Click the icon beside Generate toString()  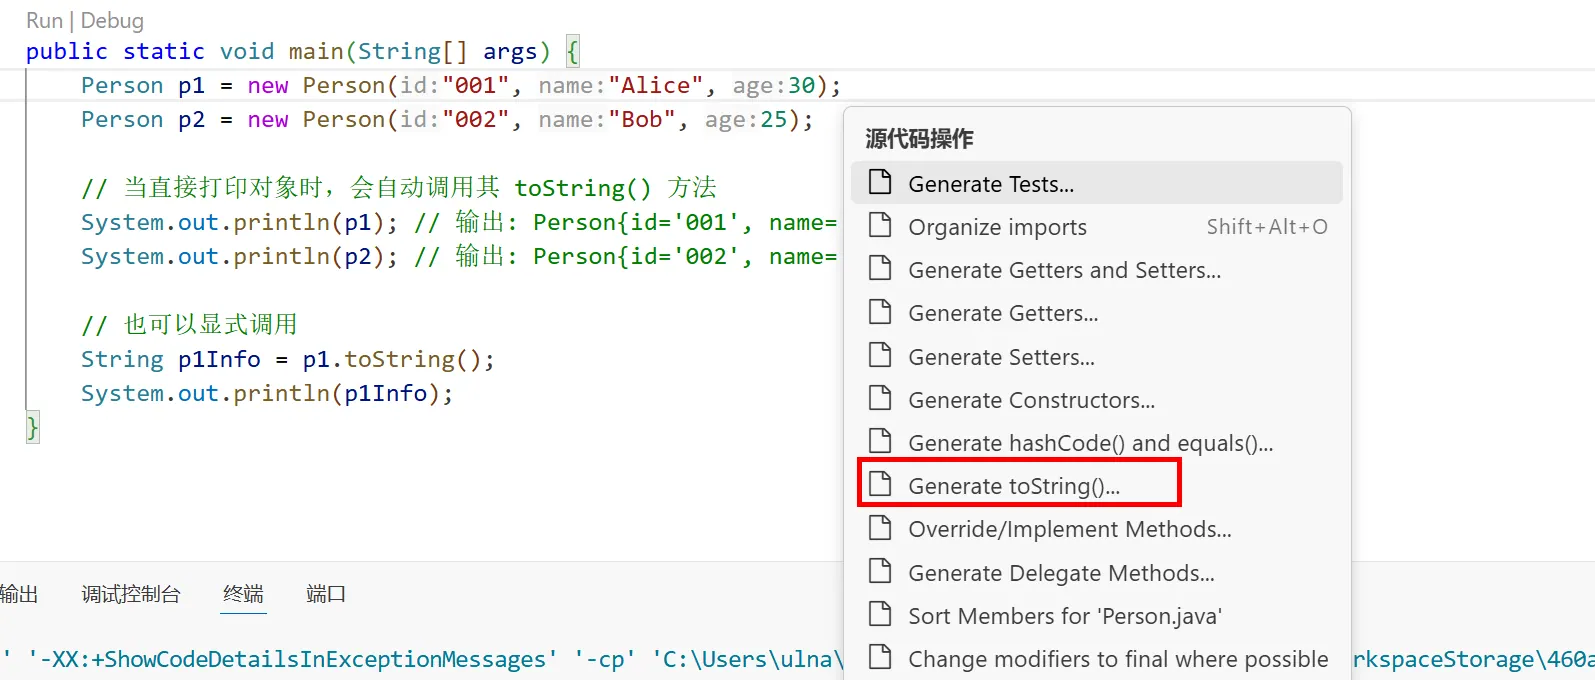click(880, 485)
